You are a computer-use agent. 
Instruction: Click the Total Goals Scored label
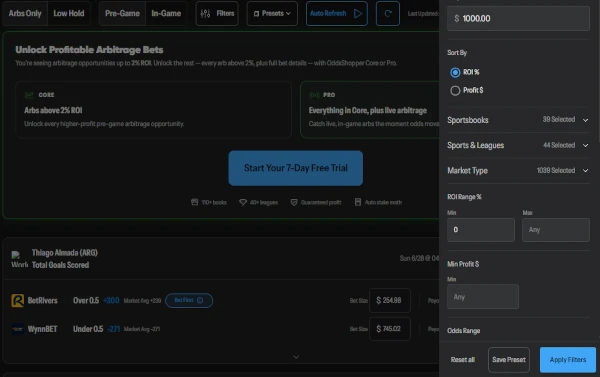point(60,265)
